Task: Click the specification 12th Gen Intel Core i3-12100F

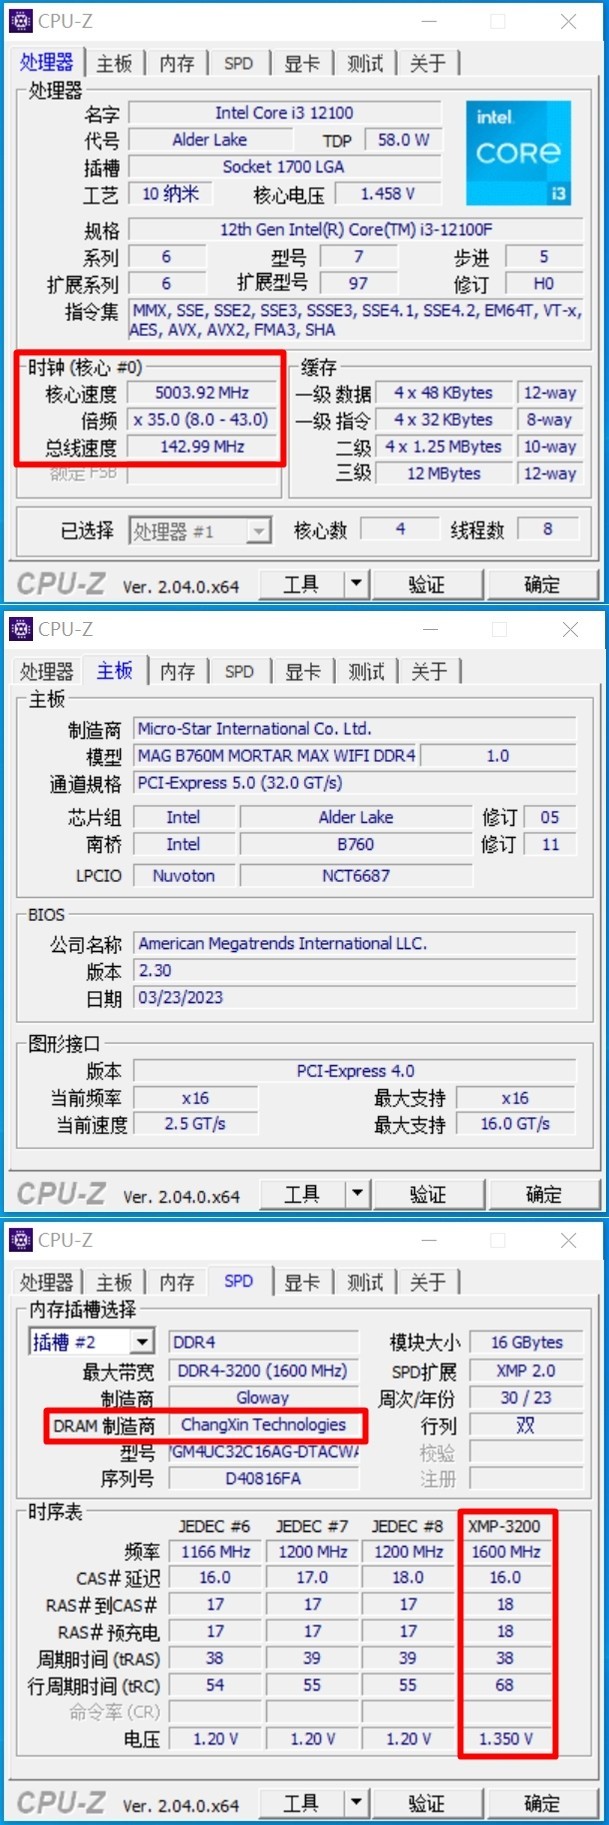Action: click(355, 229)
